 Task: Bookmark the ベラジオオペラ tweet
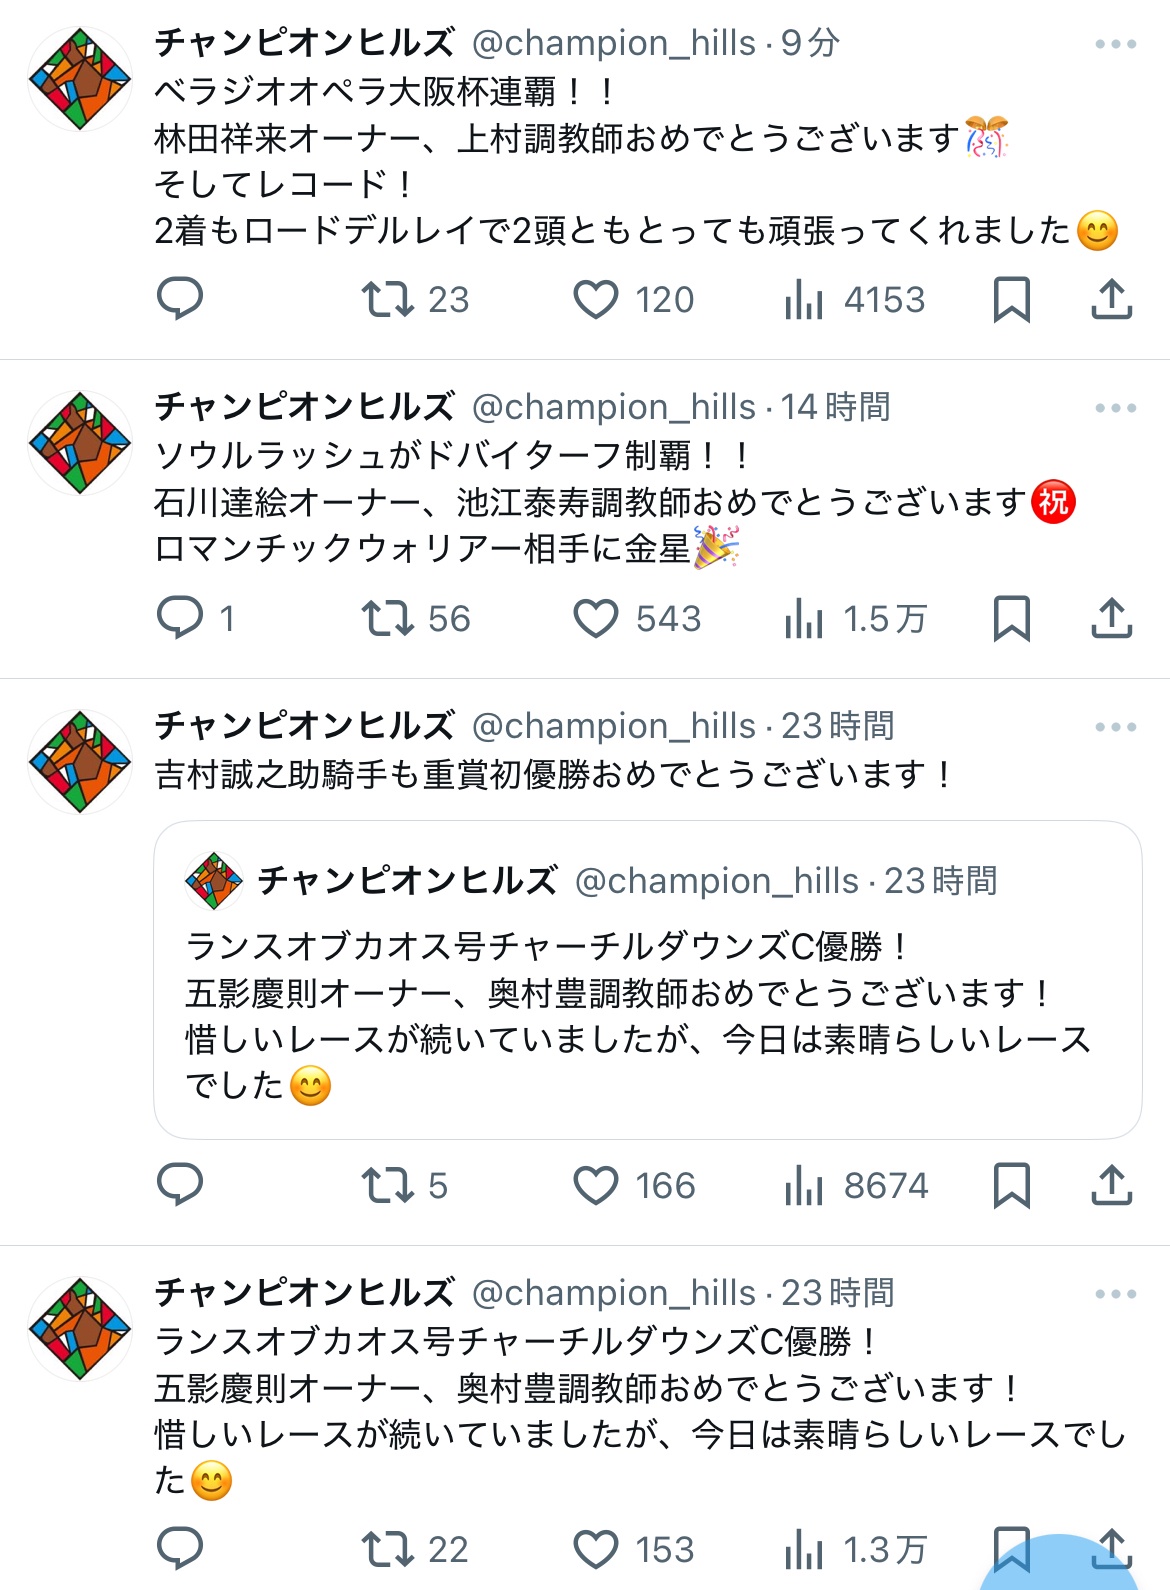point(1011,299)
